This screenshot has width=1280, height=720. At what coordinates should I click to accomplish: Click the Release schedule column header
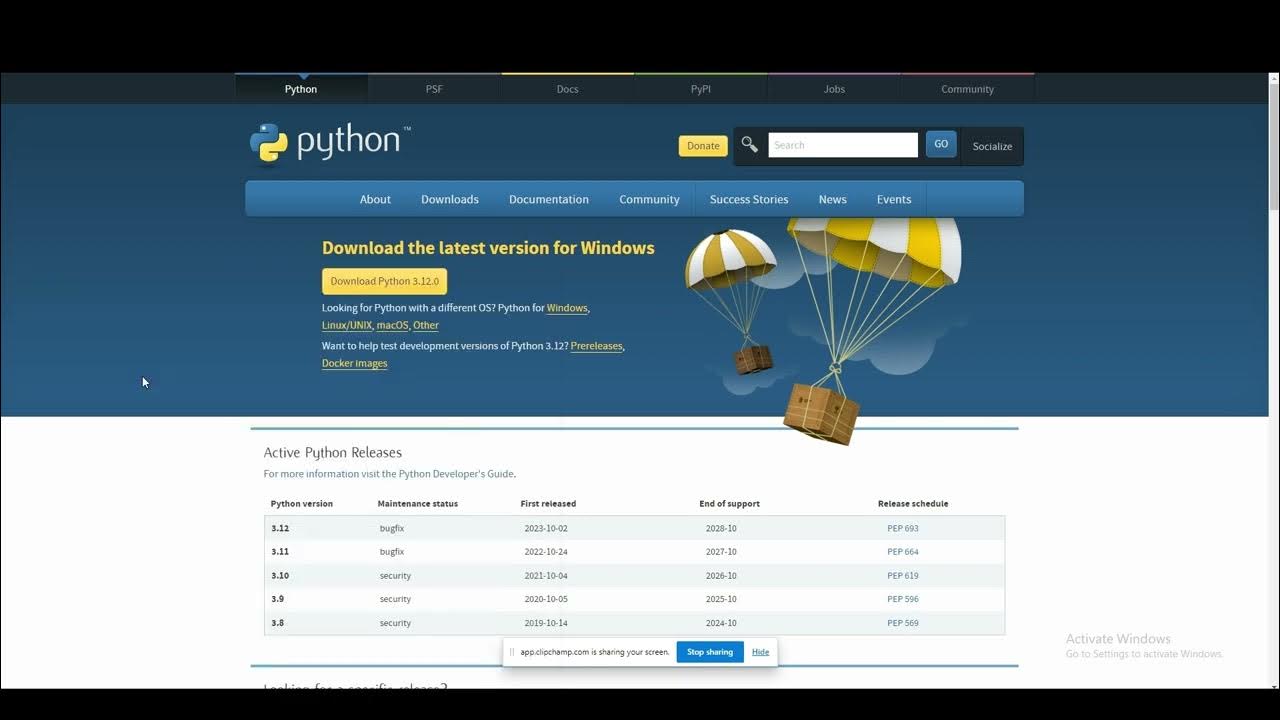[913, 504]
